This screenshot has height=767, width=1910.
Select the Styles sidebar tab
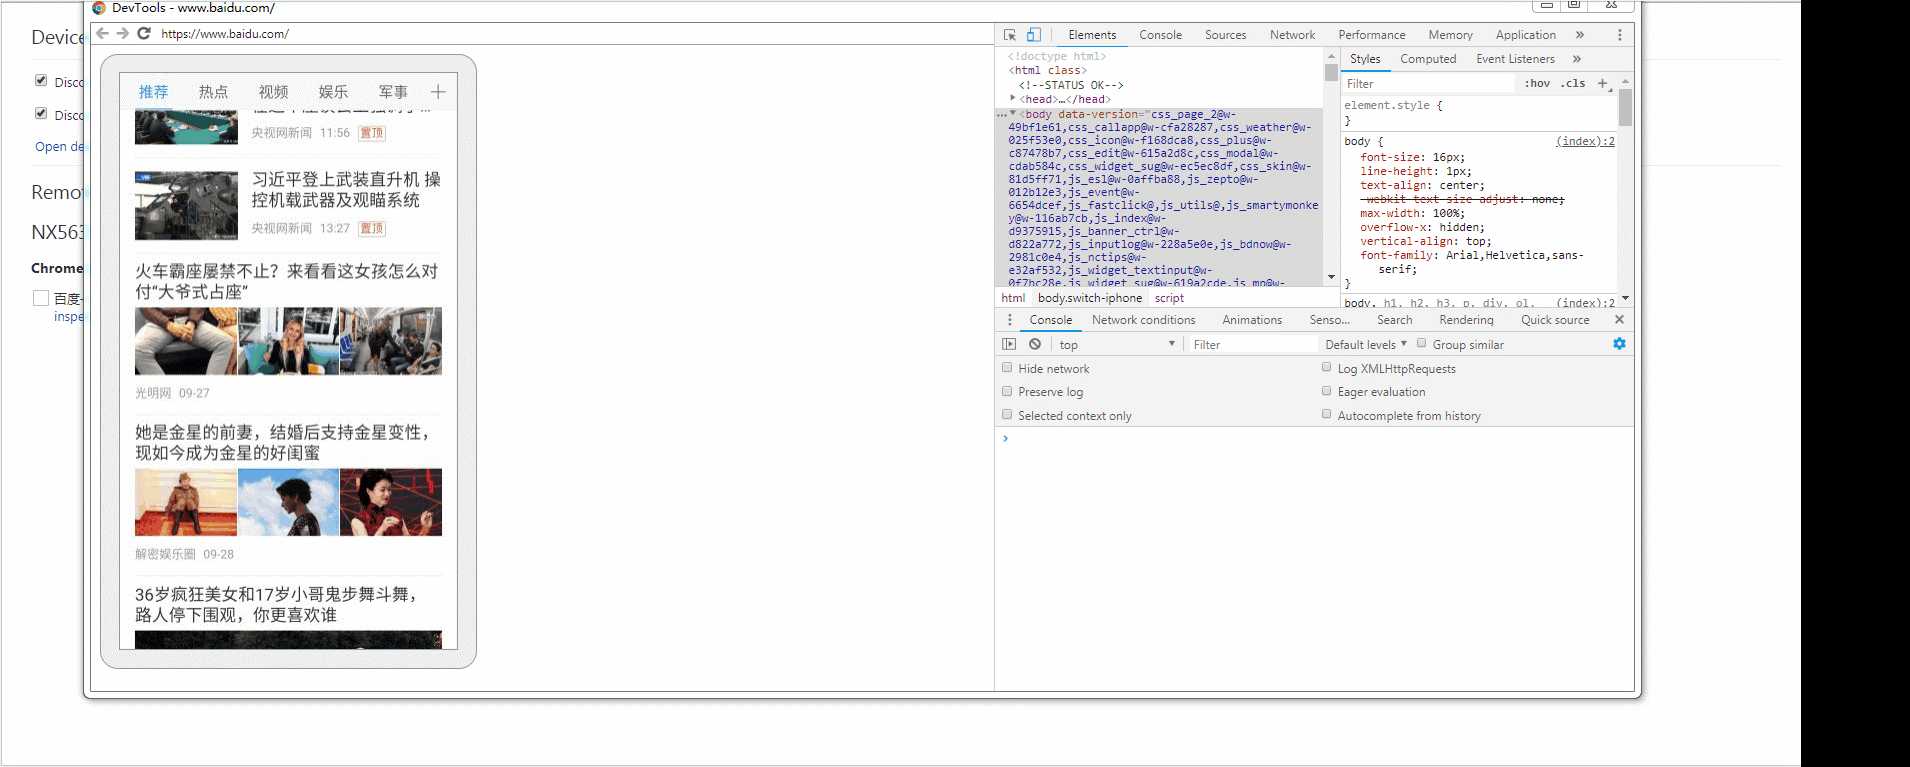1365,59
